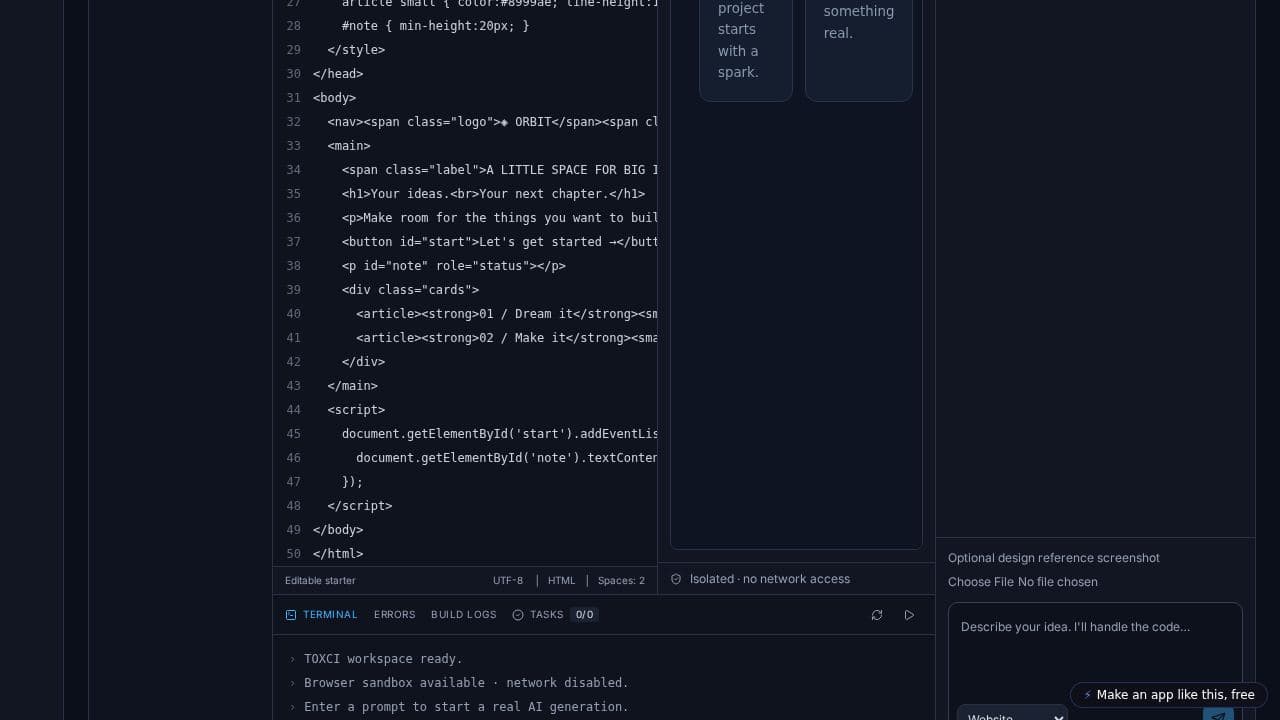Click terminal line TOXCI workspace ready
Image resolution: width=1280 pixels, height=720 pixels.
click(383, 659)
